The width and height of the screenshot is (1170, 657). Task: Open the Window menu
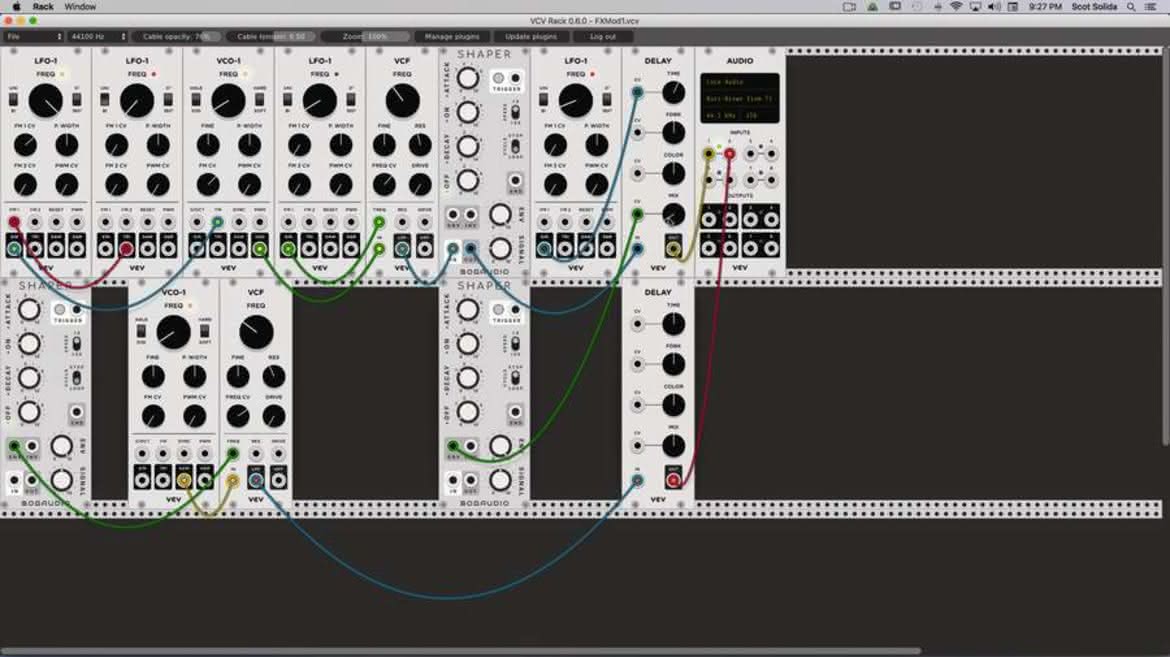[80, 7]
